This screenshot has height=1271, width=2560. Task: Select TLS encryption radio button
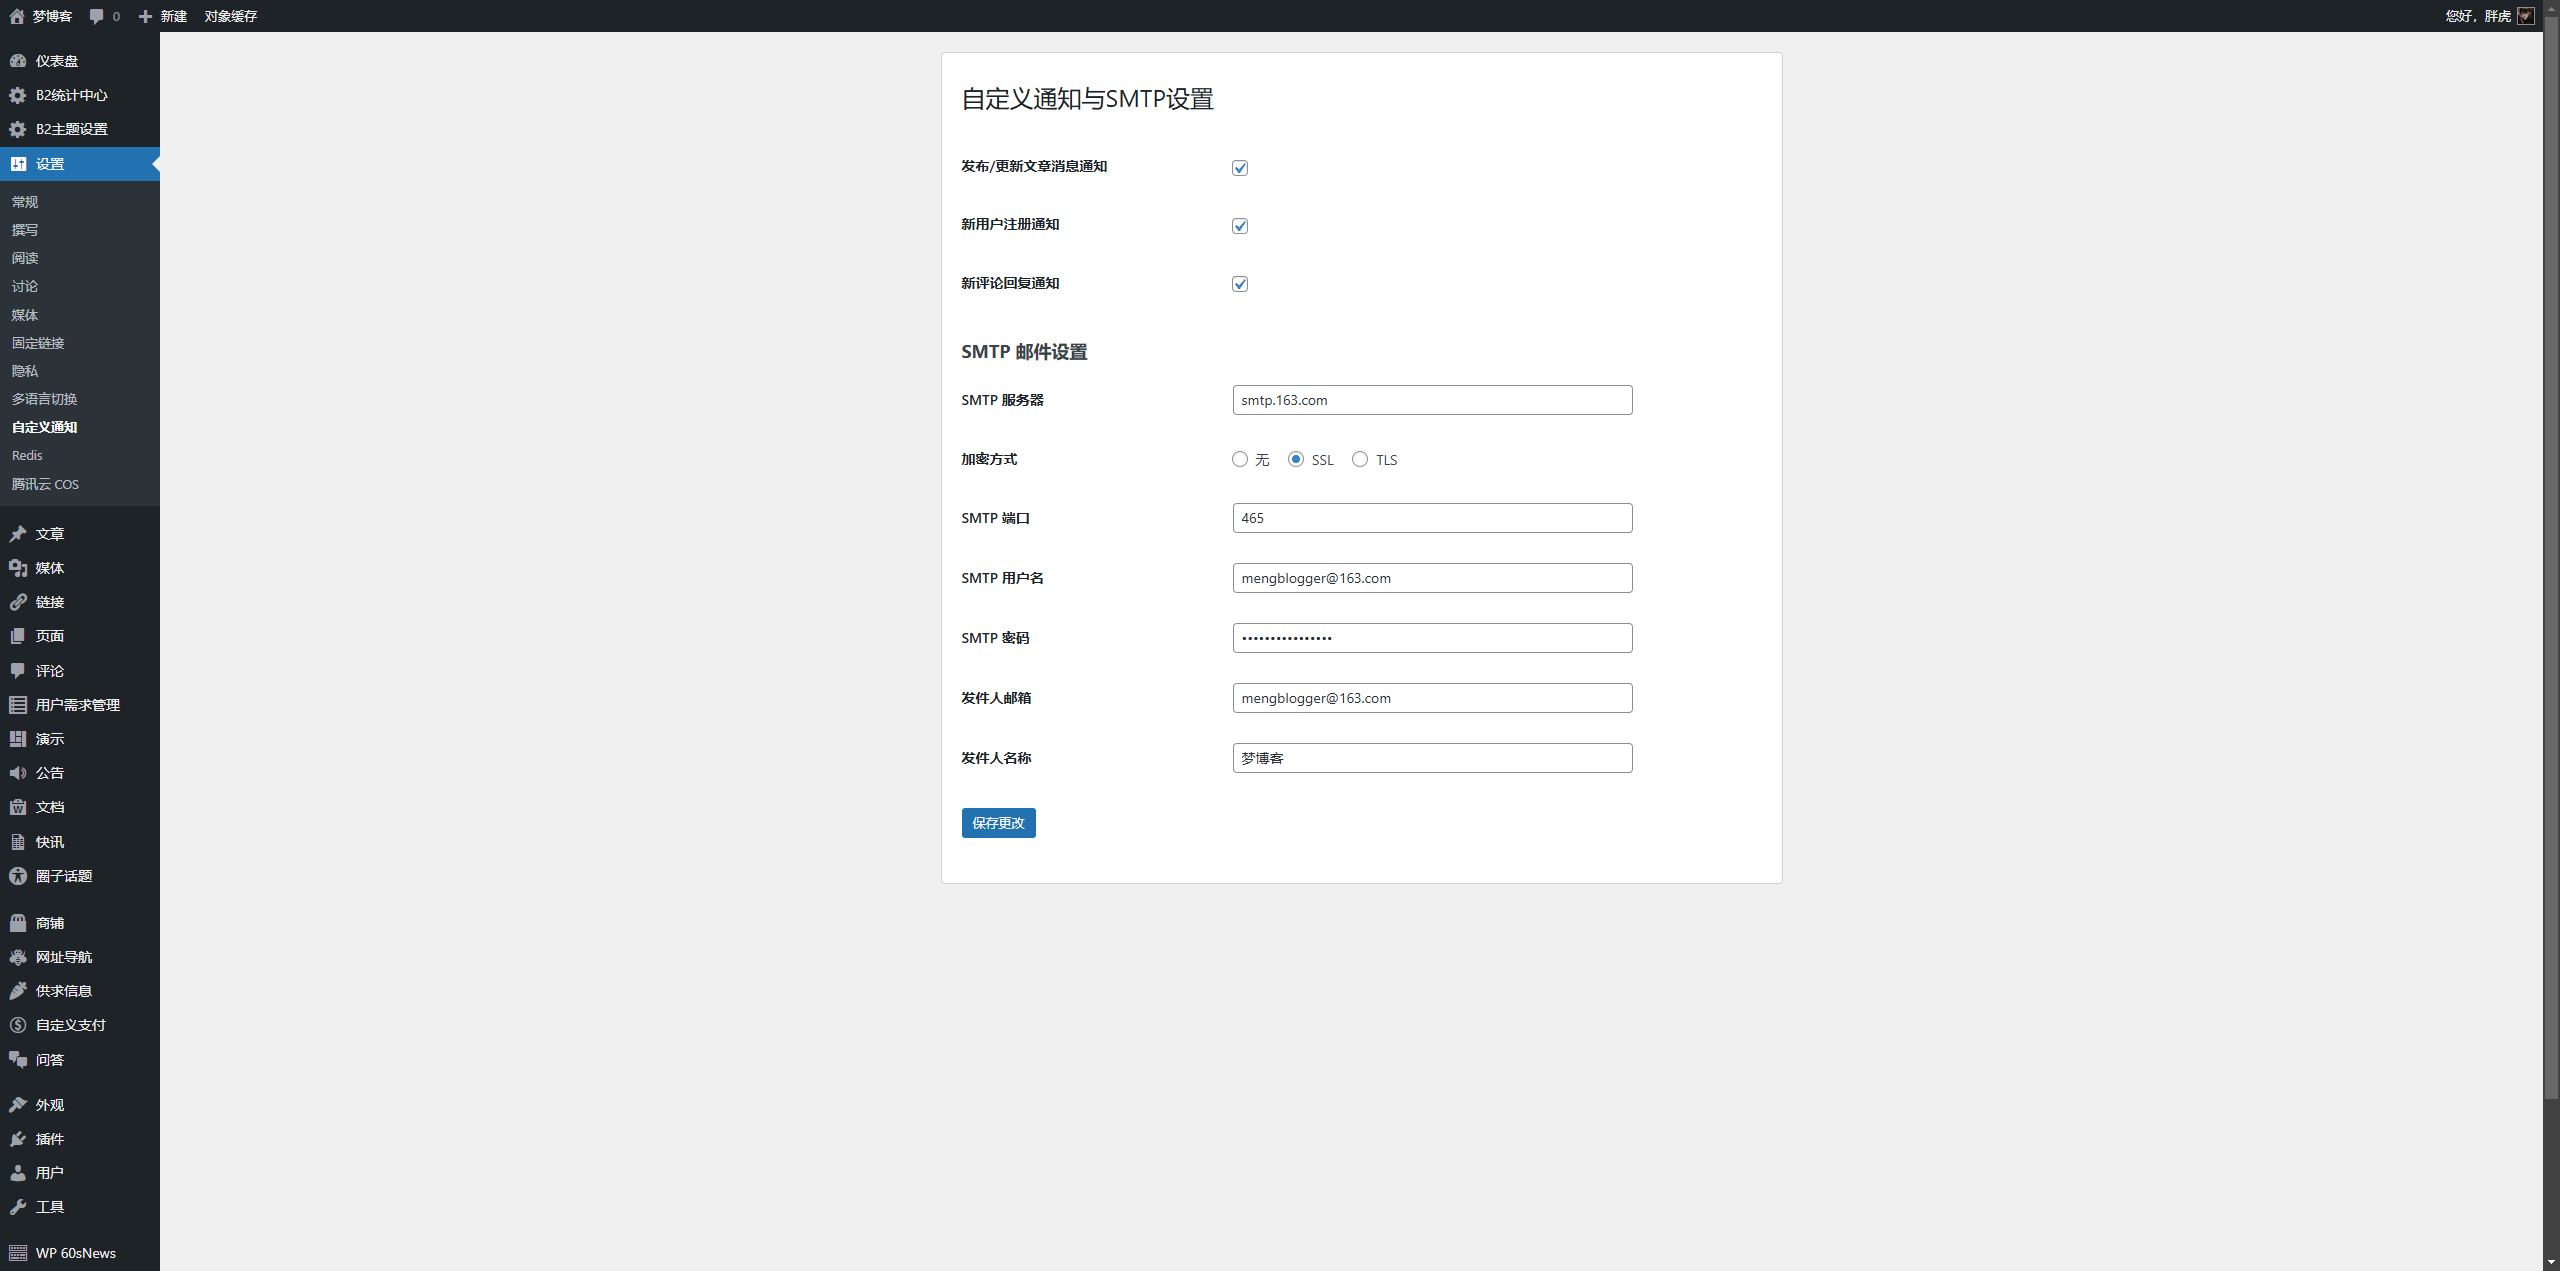coord(1360,459)
